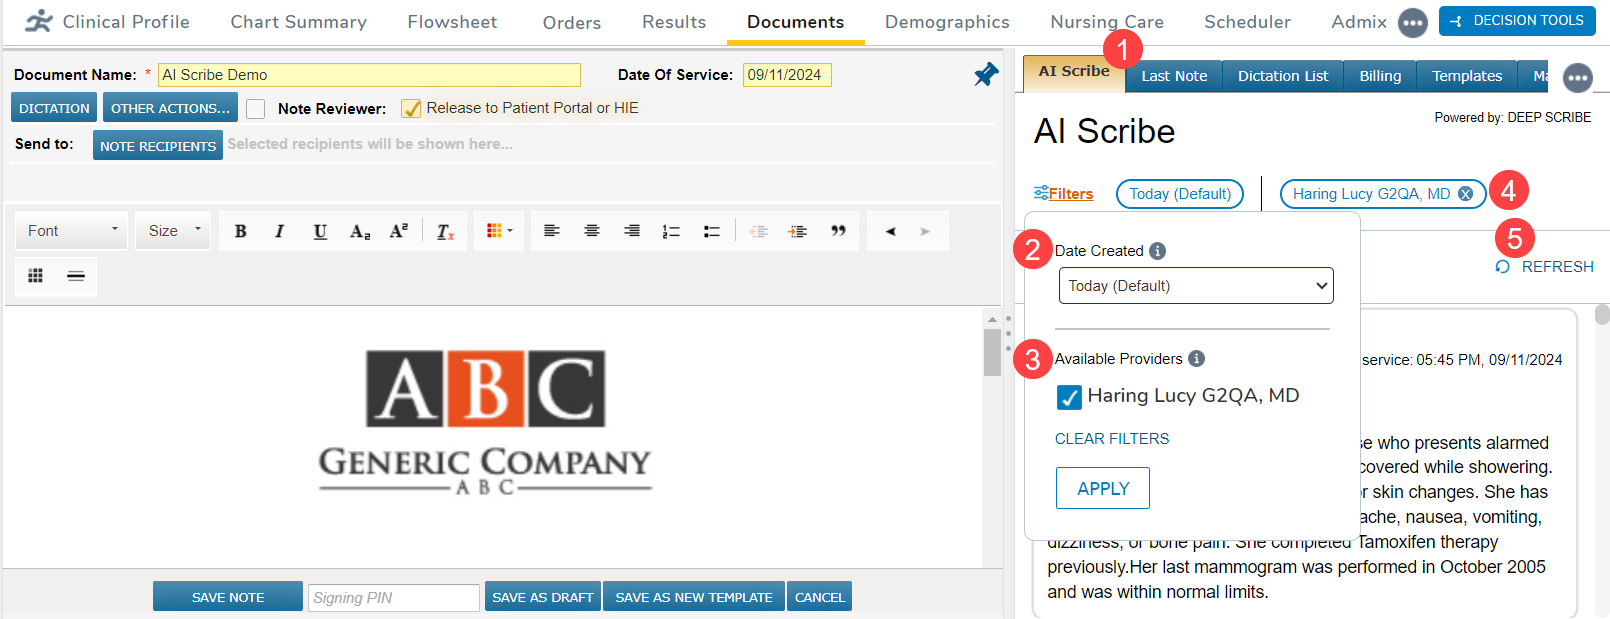
Task: Apply italic formatting to text
Action: pyautogui.click(x=280, y=231)
